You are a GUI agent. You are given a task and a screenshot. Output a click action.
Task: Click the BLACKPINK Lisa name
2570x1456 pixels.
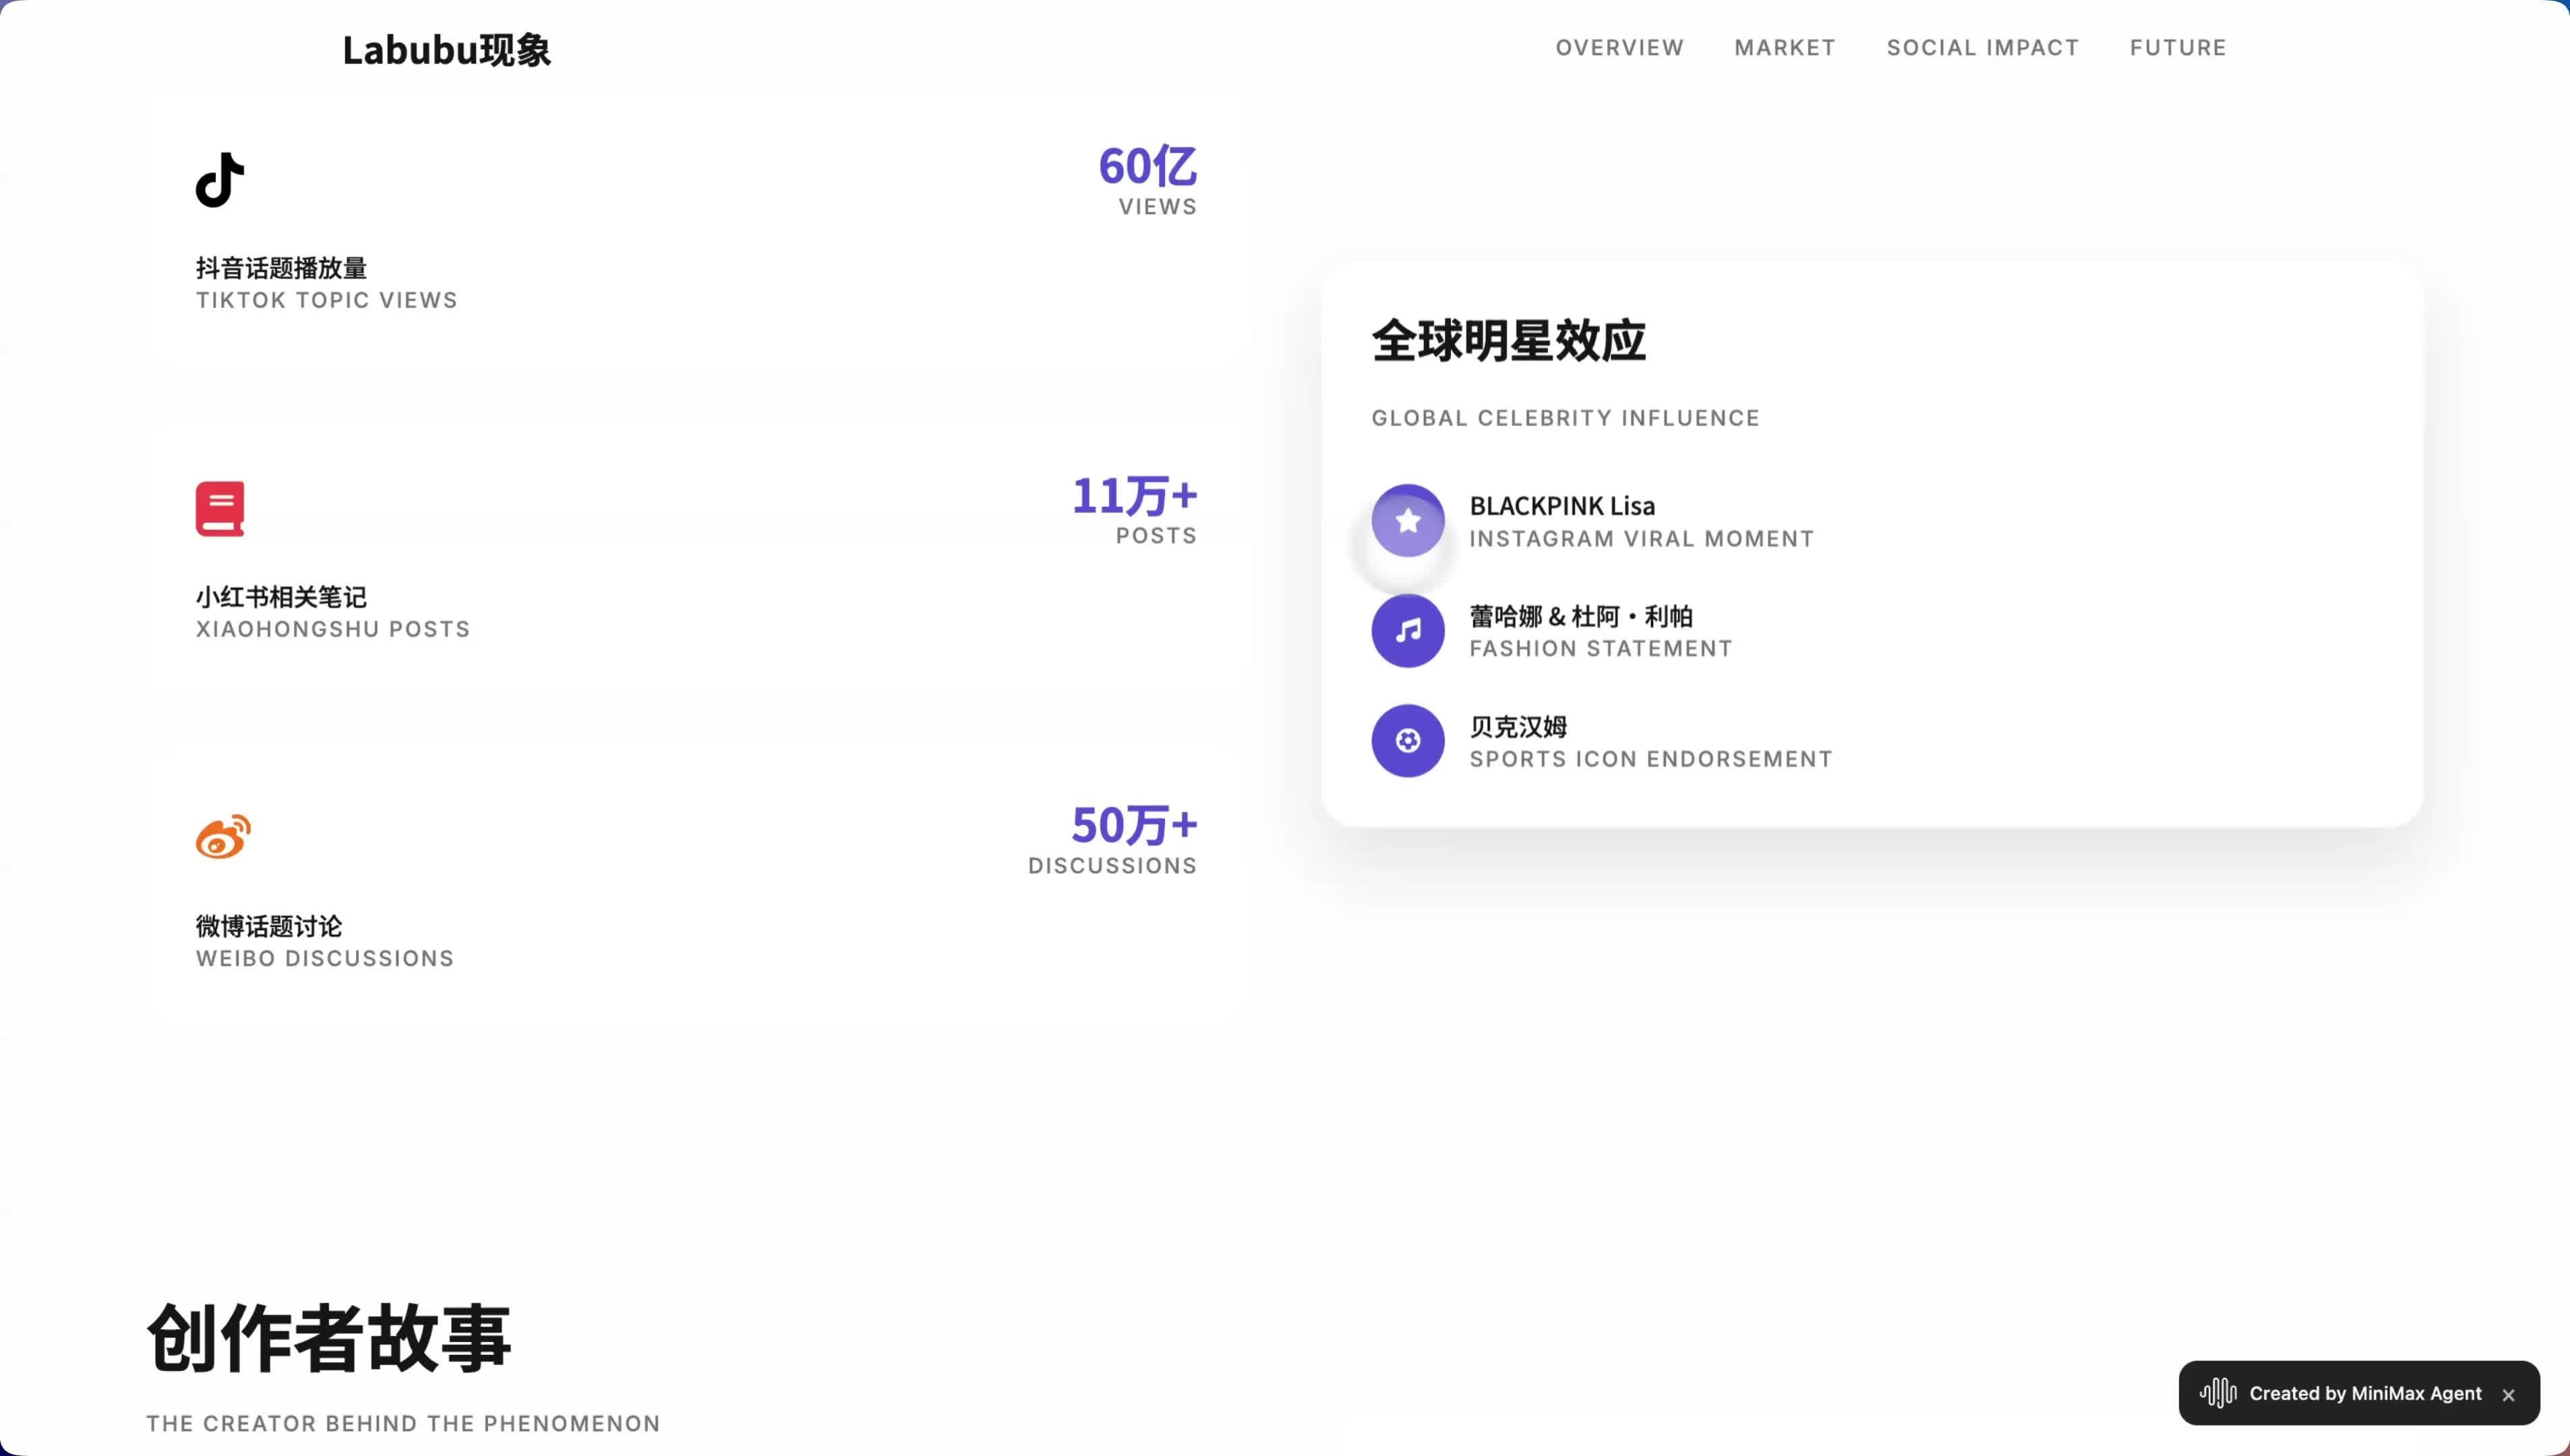(1561, 506)
